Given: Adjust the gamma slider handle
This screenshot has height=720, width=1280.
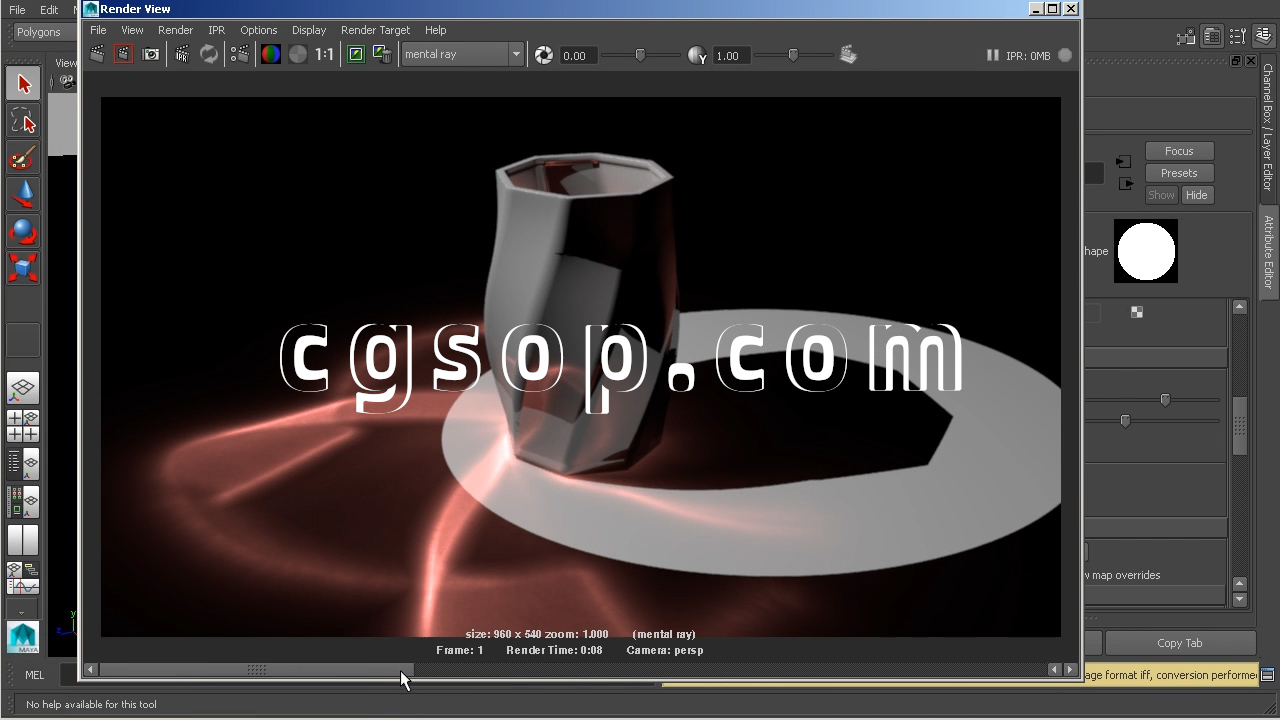Looking at the screenshot, I should [793, 55].
